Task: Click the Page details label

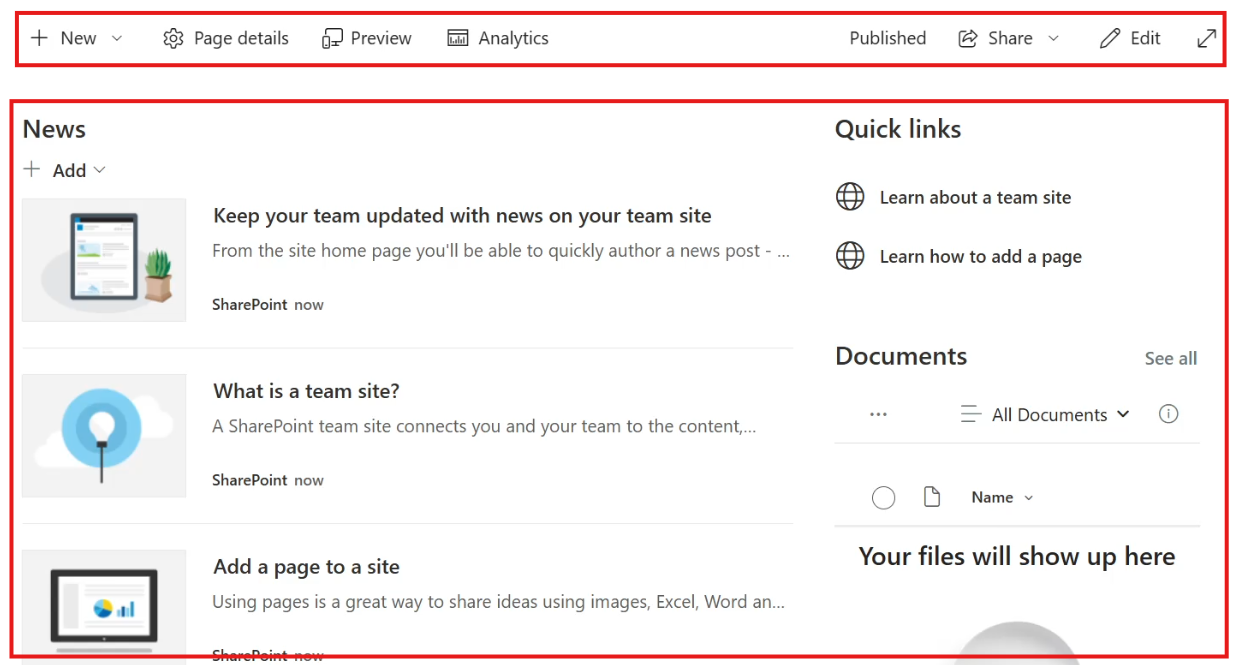Action: click(x=241, y=38)
